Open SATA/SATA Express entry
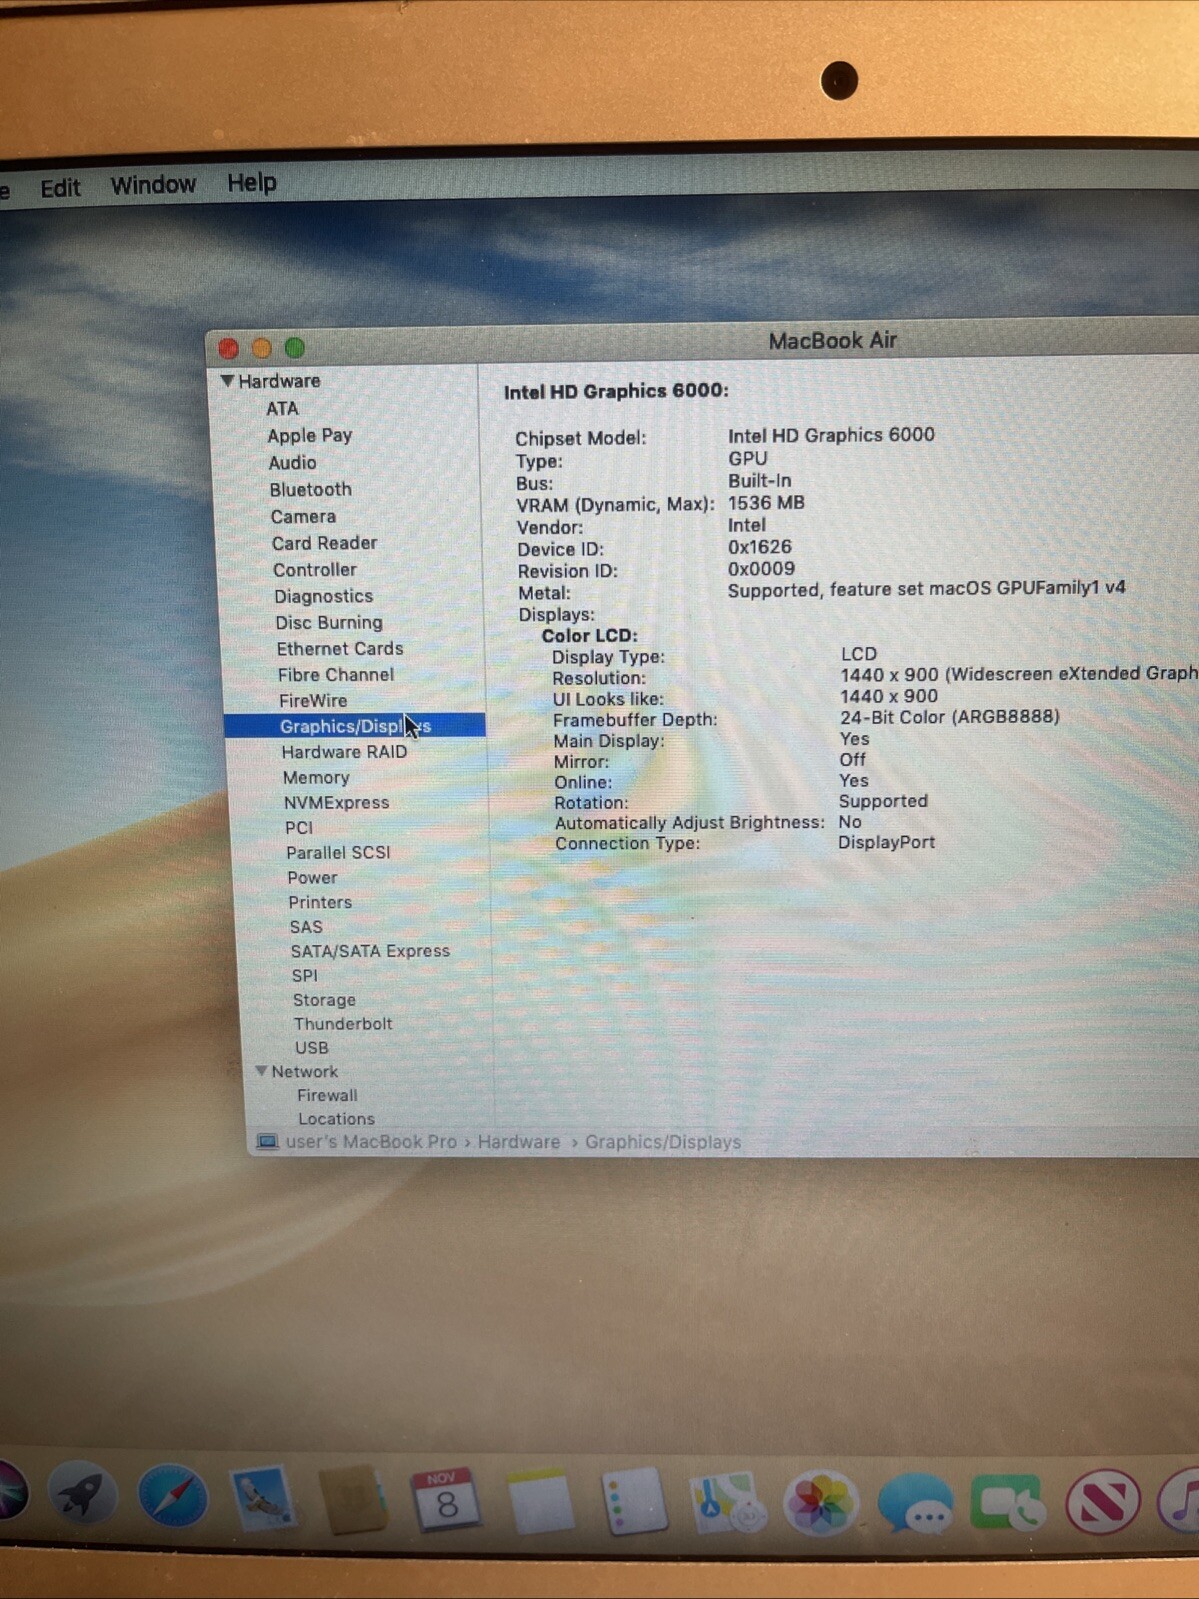Screen dimensions: 1199x1599 click(370, 951)
